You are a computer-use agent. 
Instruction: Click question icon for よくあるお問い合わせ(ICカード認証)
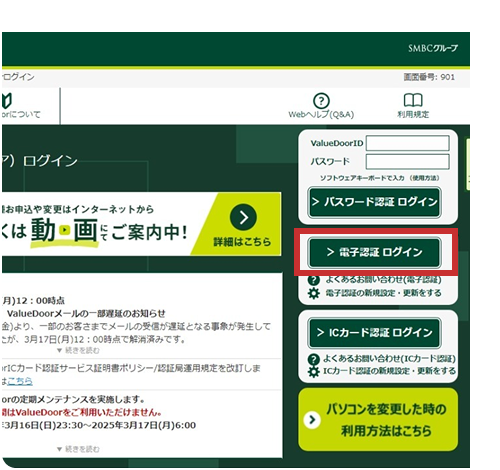[314, 359]
